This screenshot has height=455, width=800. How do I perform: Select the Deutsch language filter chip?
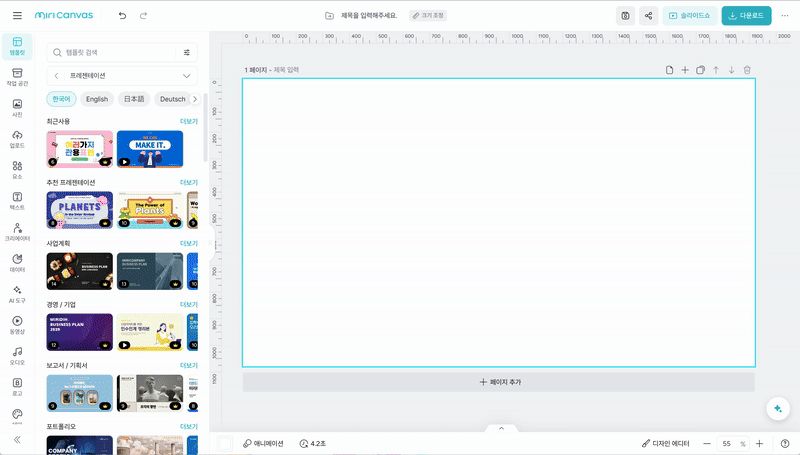tap(172, 99)
